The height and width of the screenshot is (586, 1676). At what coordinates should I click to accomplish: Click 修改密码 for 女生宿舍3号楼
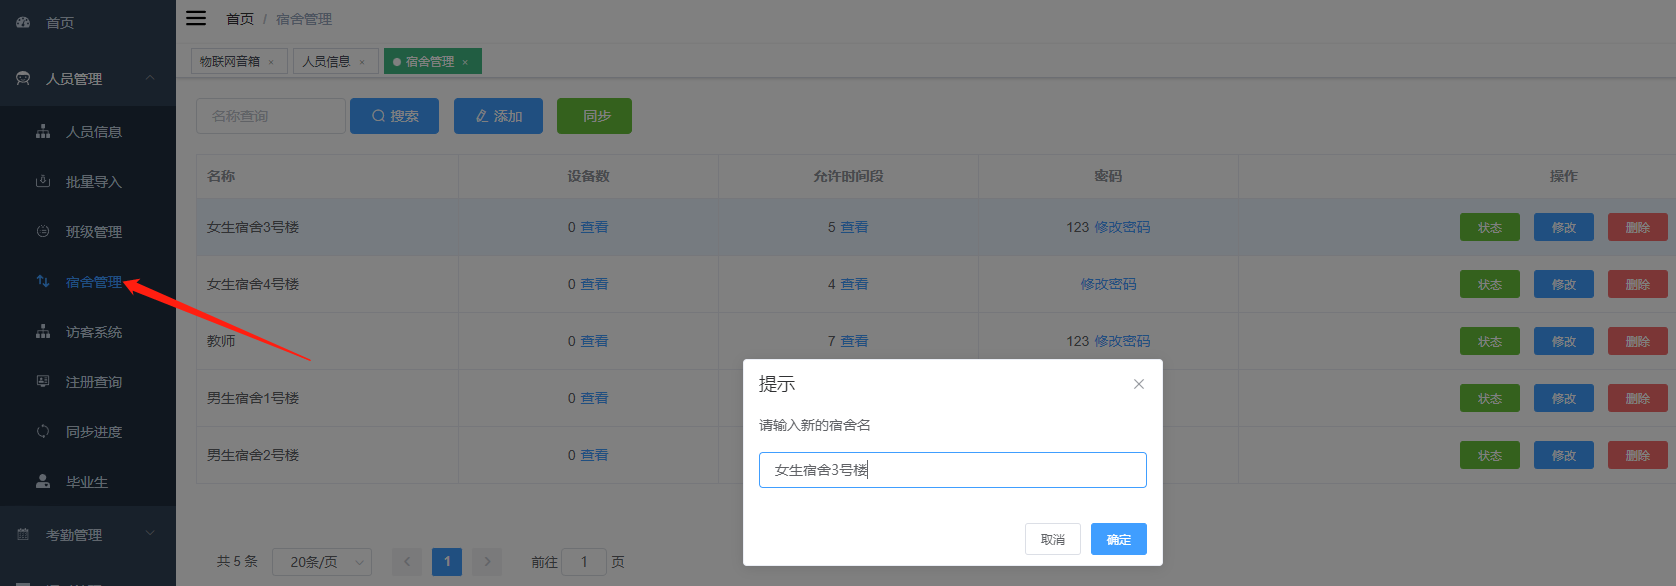pos(1122,227)
